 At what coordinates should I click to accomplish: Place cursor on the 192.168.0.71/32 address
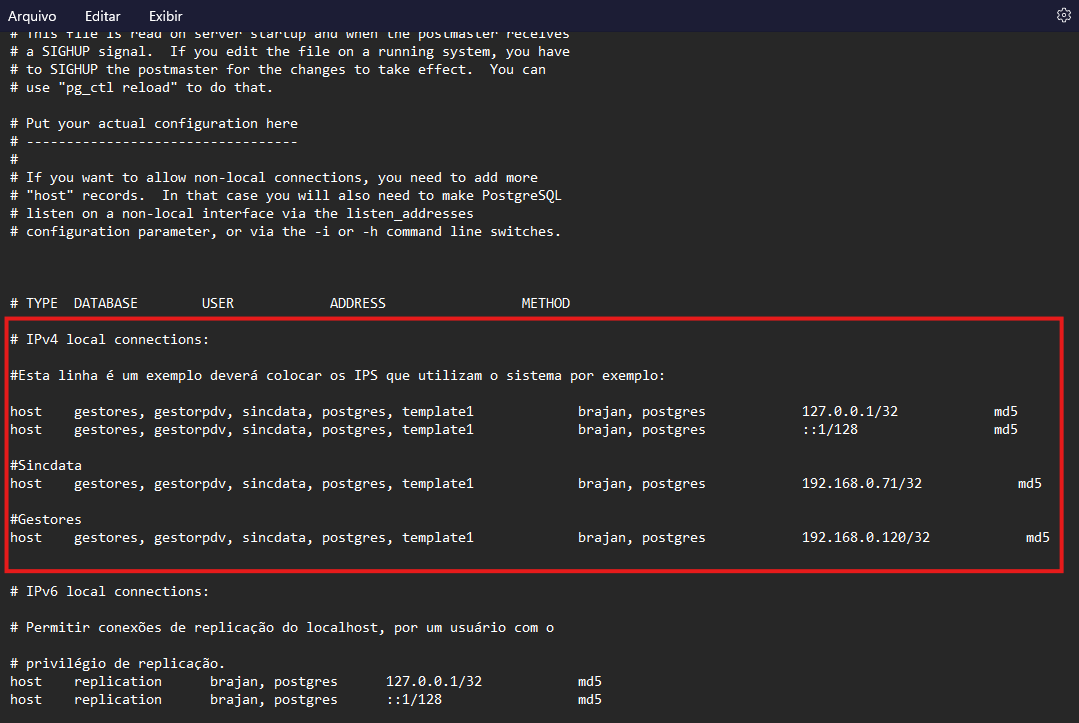[861, 483]
